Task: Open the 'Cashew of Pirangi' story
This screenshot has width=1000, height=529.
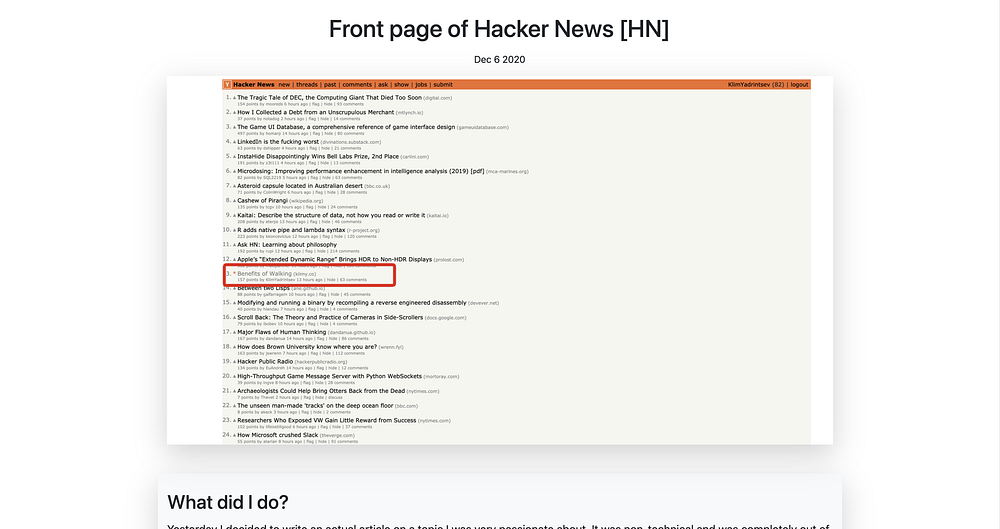Action: click(x=263, y=200)
